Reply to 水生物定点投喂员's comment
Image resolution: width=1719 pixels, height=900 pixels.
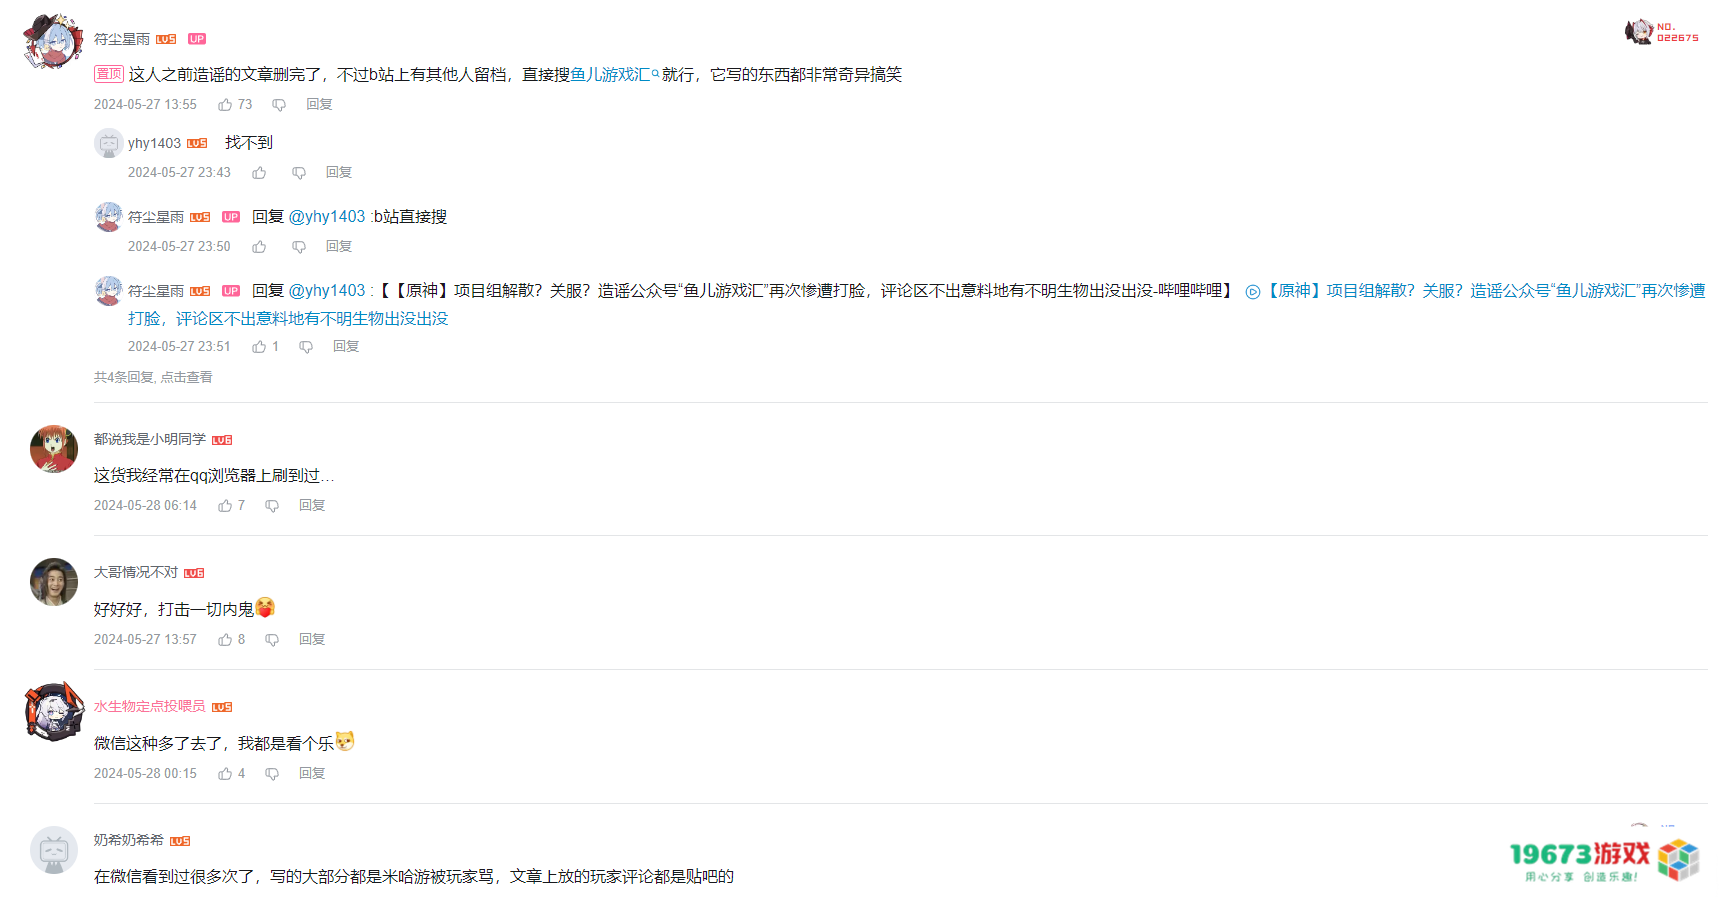[311, 773]
